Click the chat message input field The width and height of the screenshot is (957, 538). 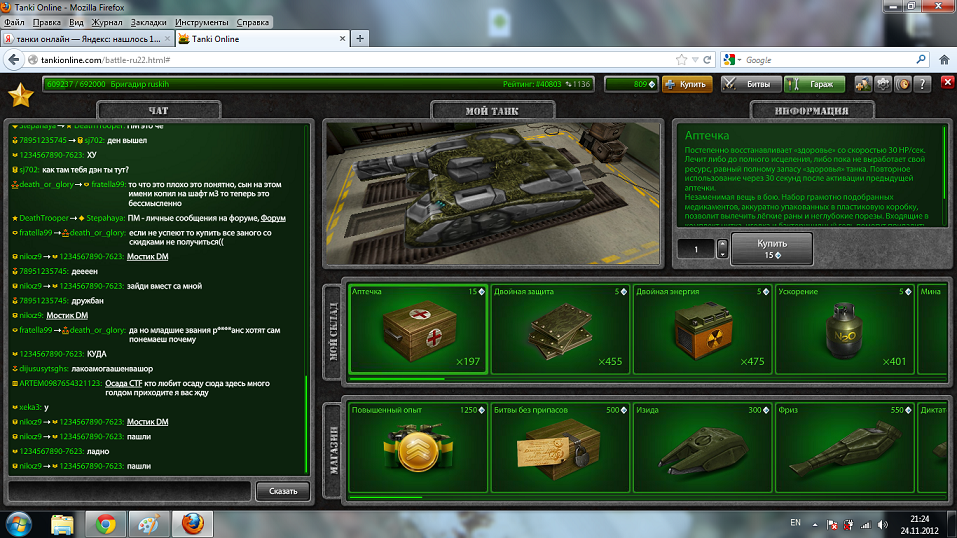click(x=129, y=490)
